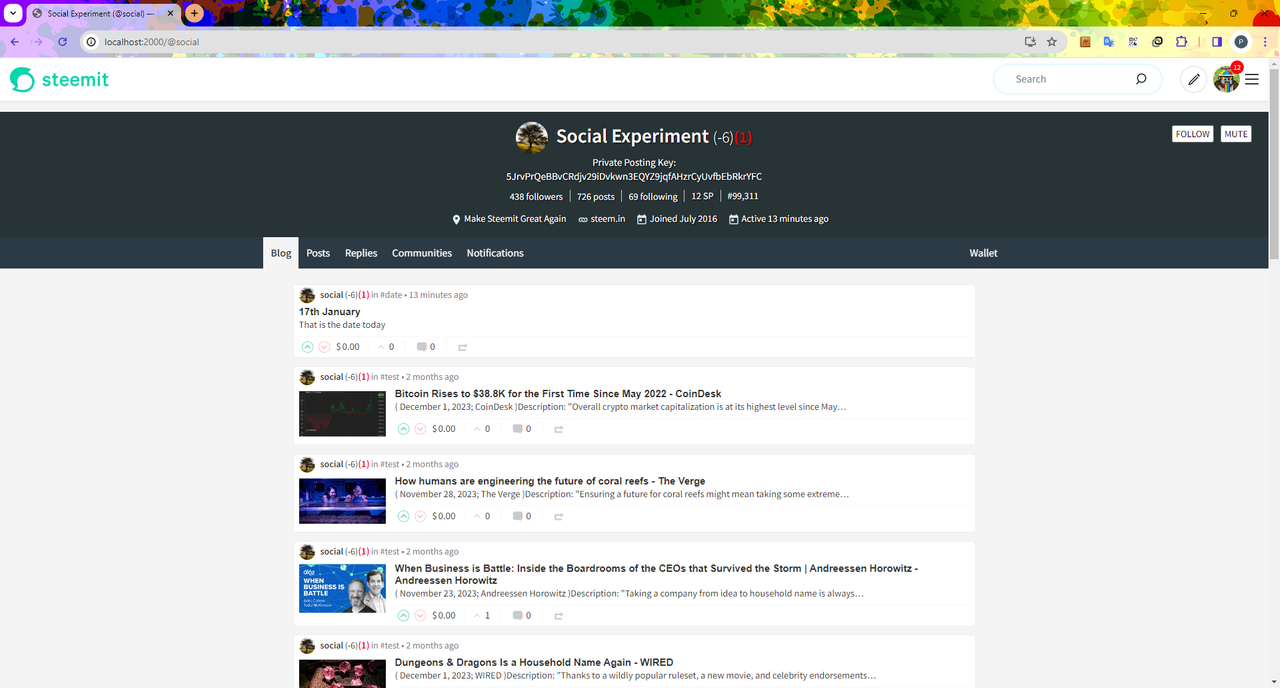Open the 17th January post title
The height and width of the screenshot is (688, 1280).
330,312
